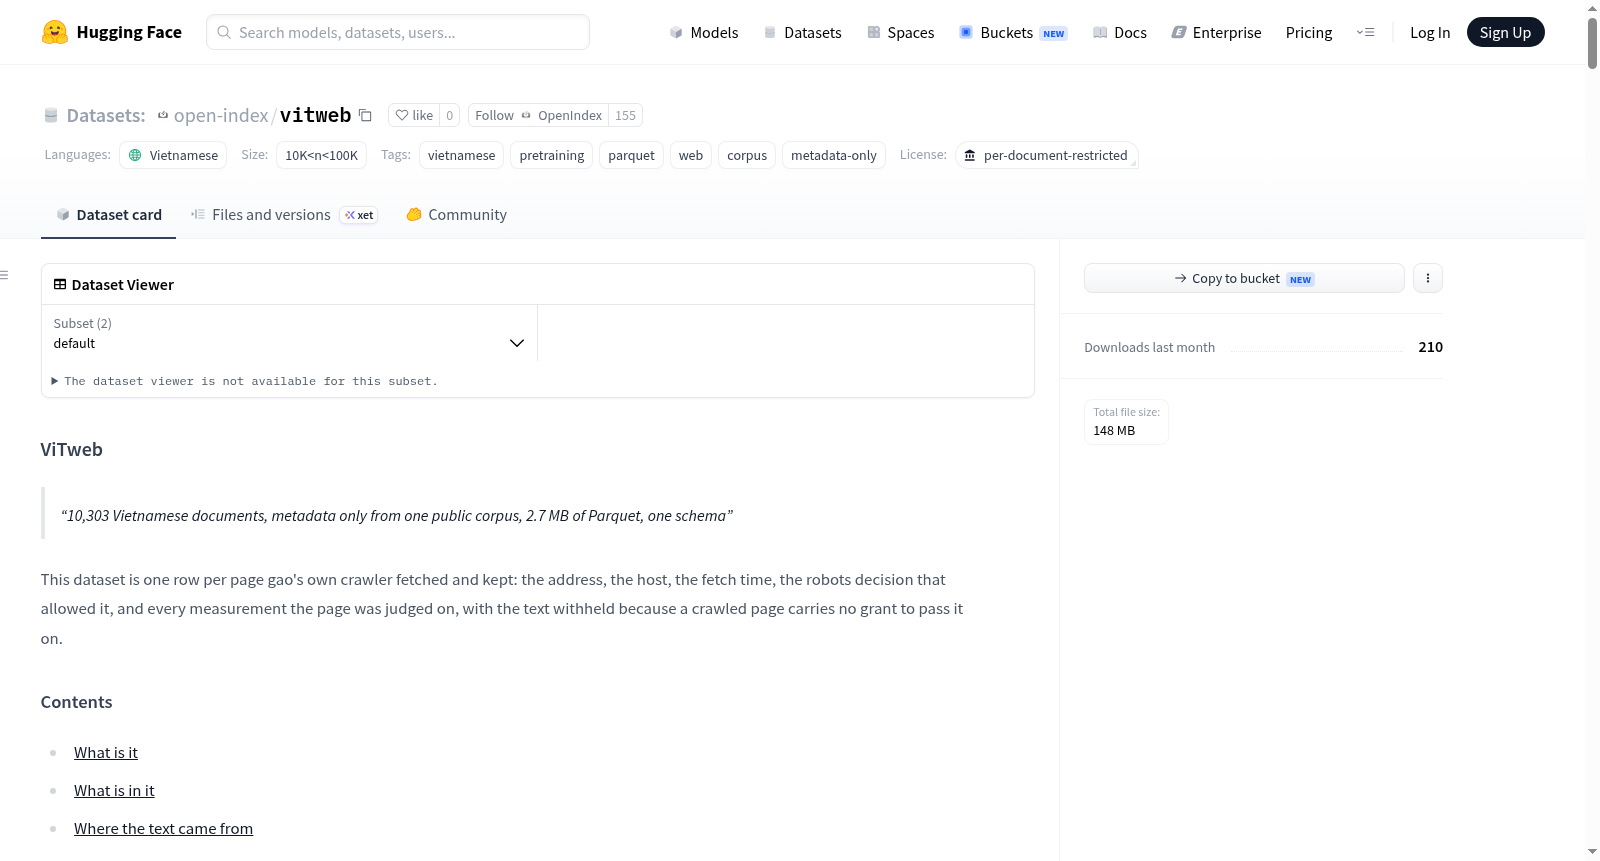View the 155 OpenIndex followers
1600x861 pixels.
tap(625, 115)
